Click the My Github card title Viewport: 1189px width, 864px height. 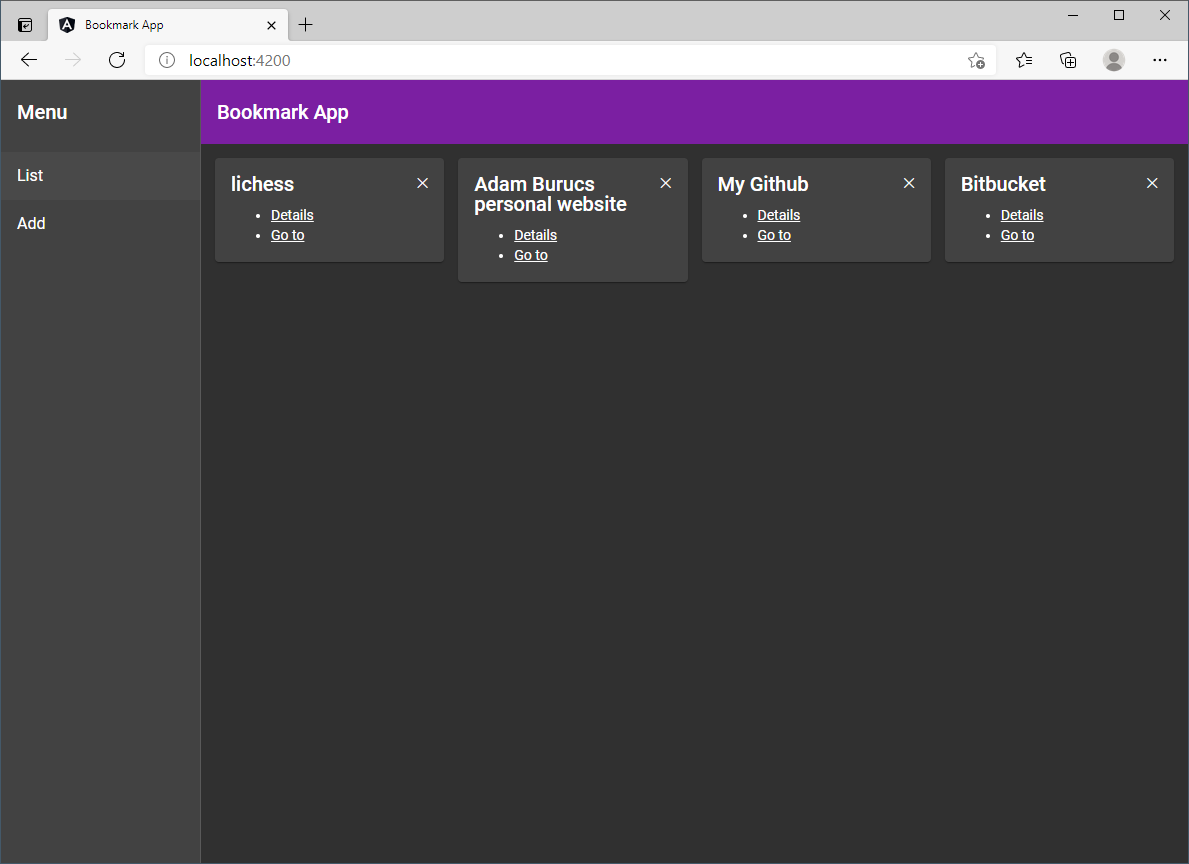click(x=763, y=184)
